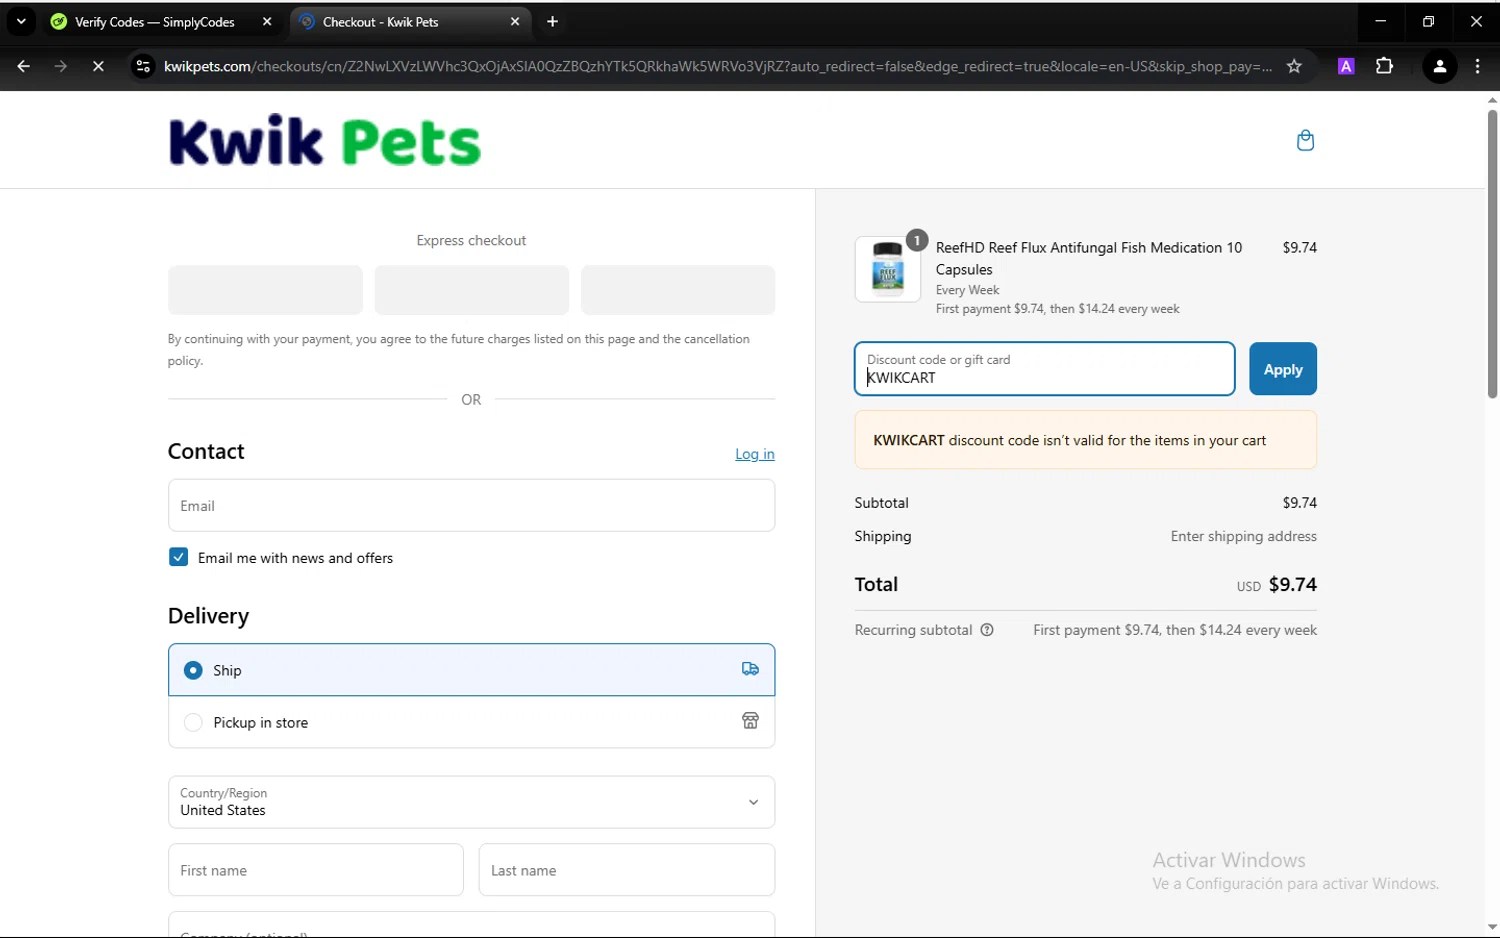Apply the KWIKCART discount code
The width and height of the screenshot is (1500, 938).
pos(1283,369)
